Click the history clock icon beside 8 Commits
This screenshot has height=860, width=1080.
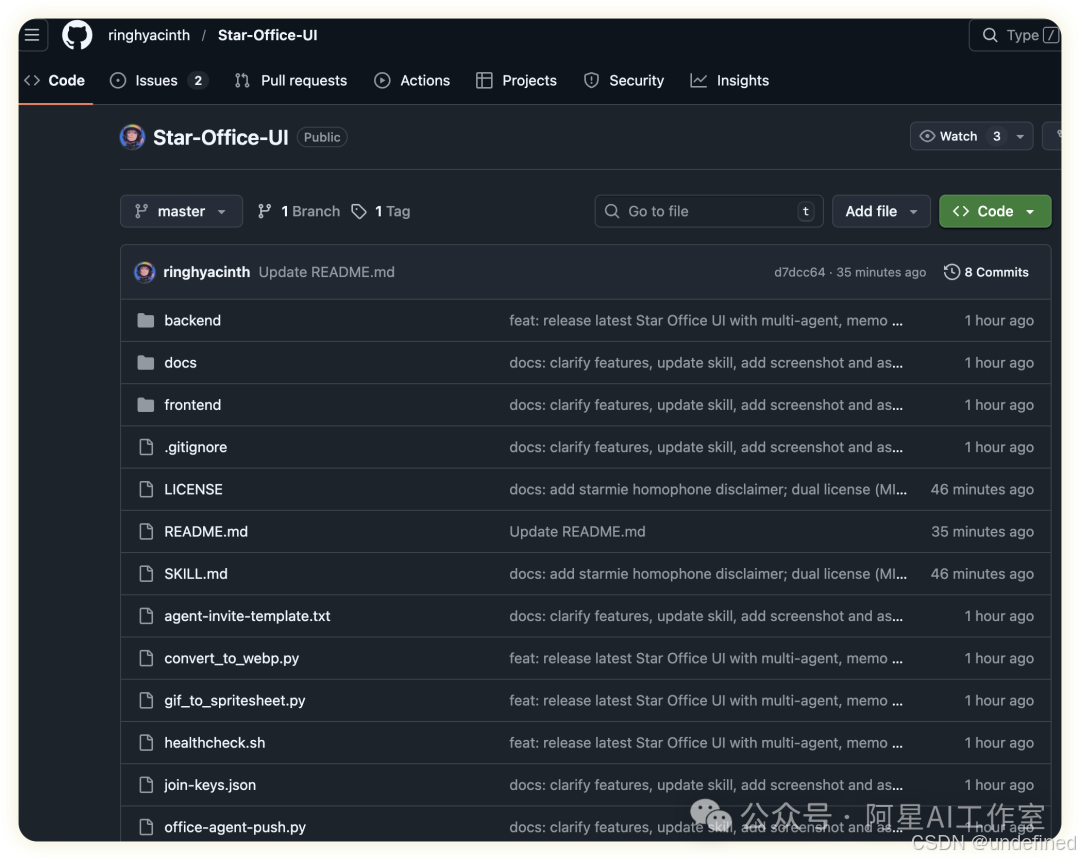point(951,272)
